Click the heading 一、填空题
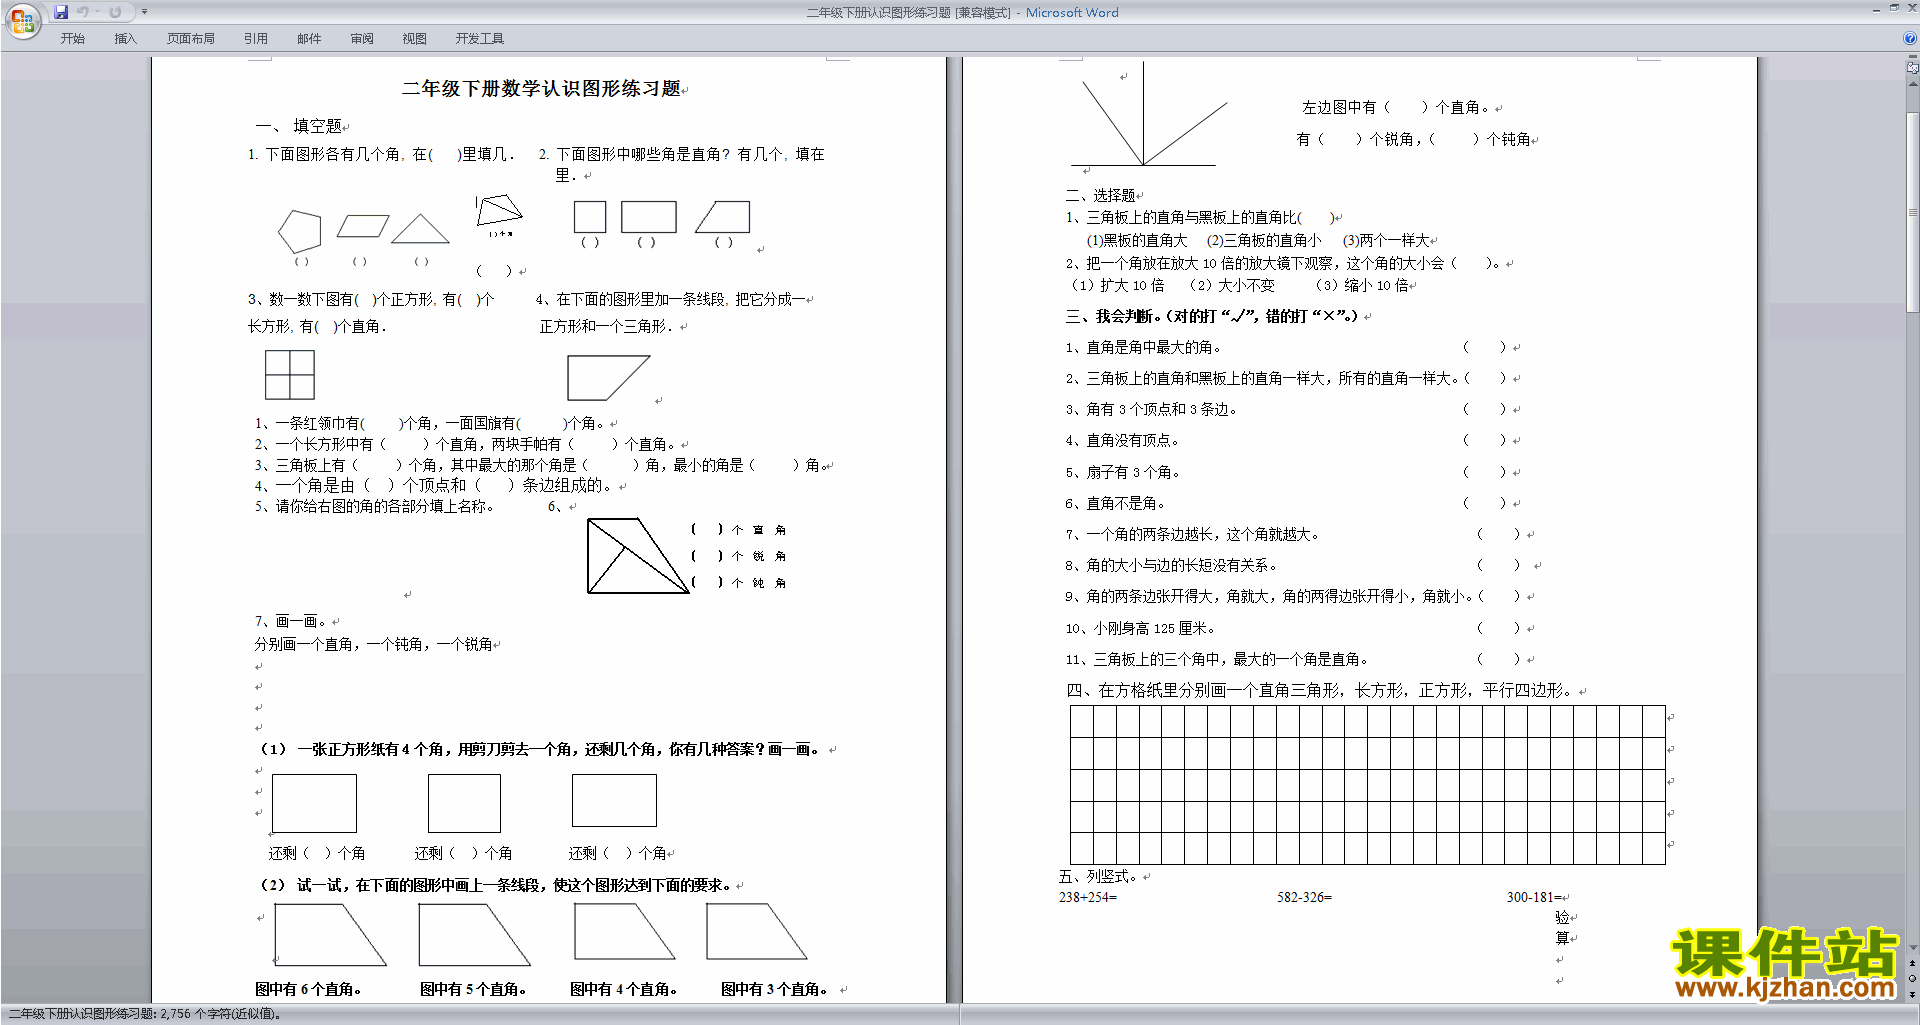Screen dimensions: 1920x1025 point(299,126)
